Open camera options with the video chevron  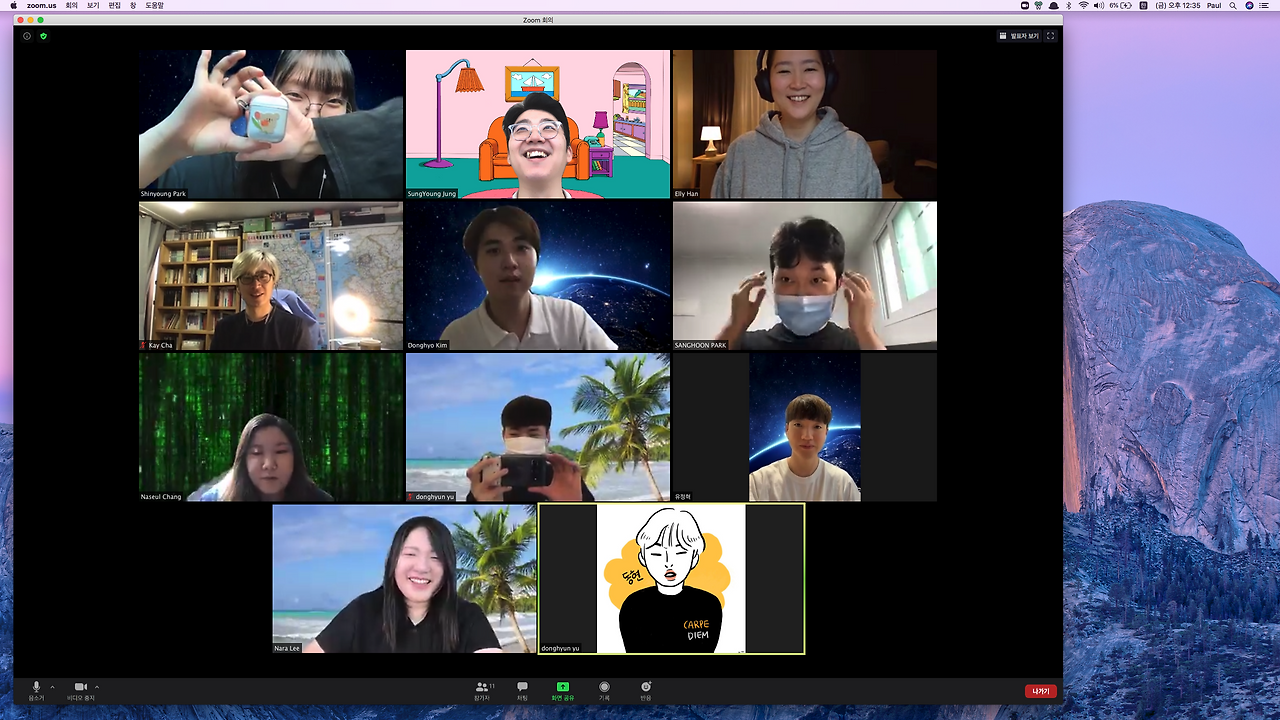click(x=96, y=687)
